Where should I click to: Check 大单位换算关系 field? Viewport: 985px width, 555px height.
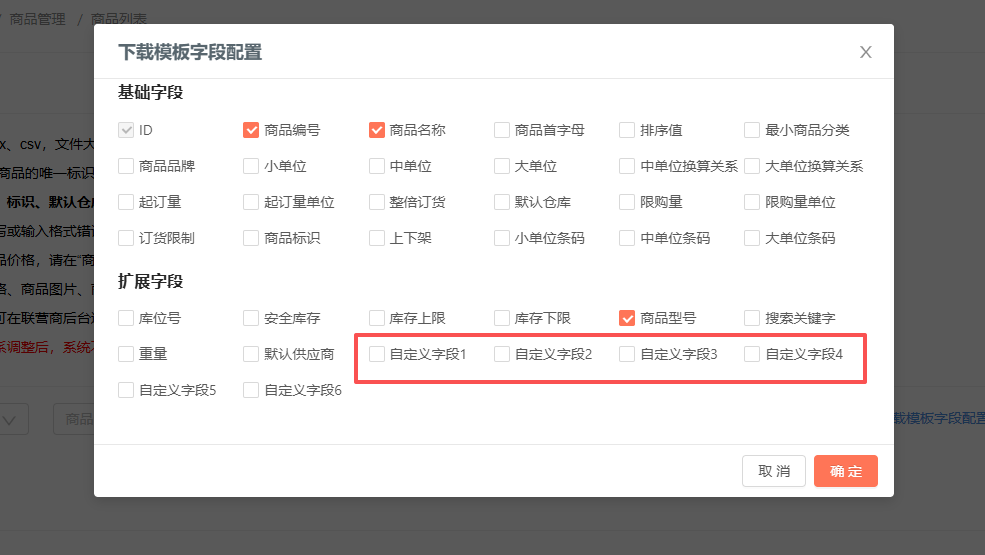pyautogui.click(x=751, y=166)
